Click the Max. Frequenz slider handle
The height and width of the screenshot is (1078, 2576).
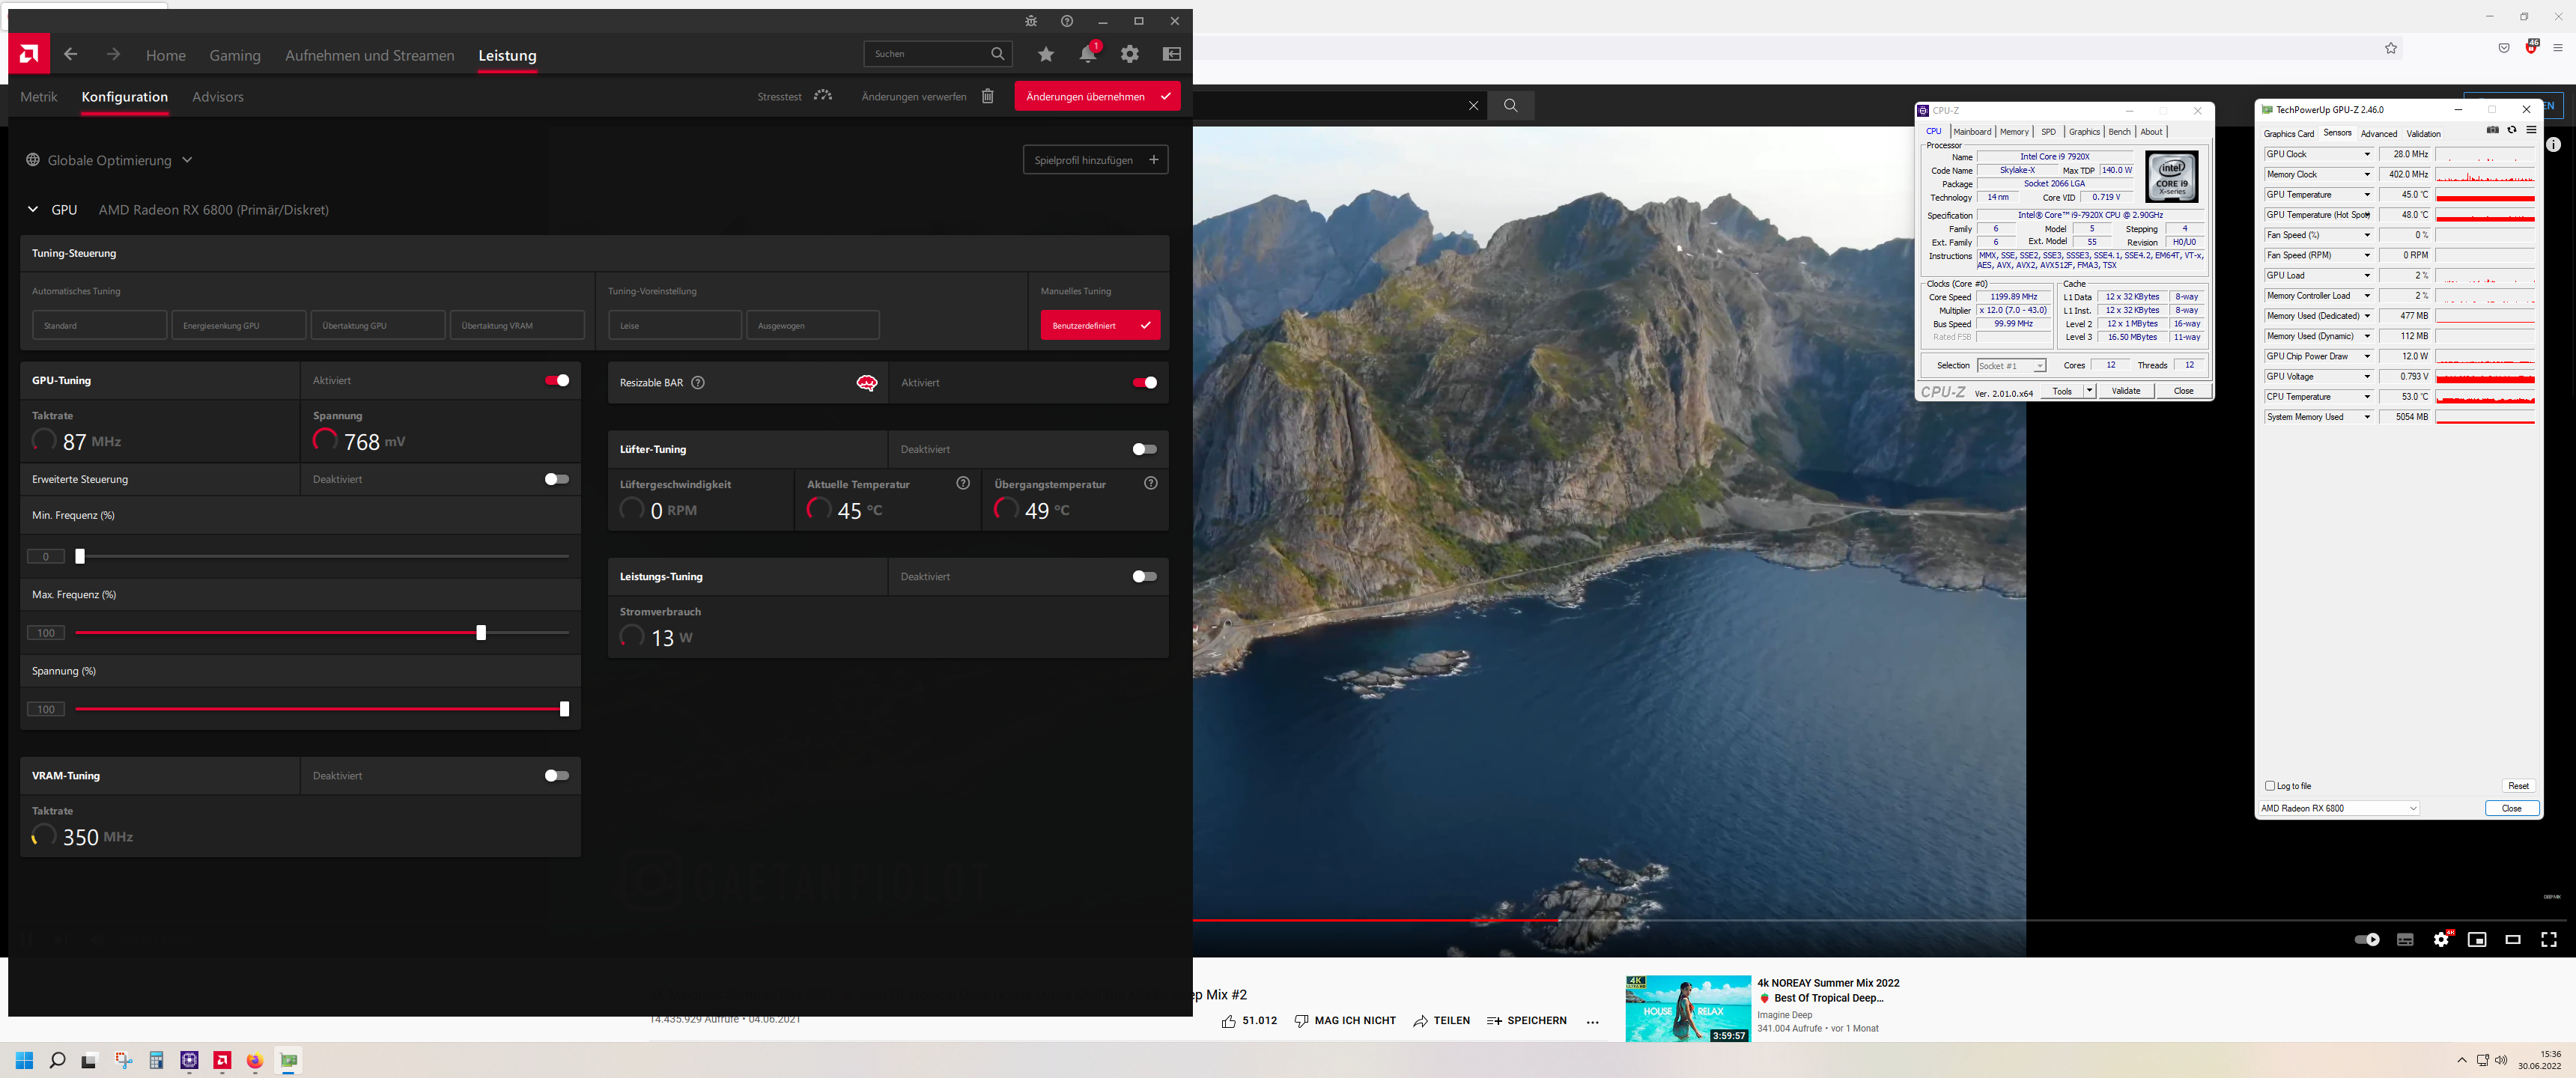(x=481, y=633)
